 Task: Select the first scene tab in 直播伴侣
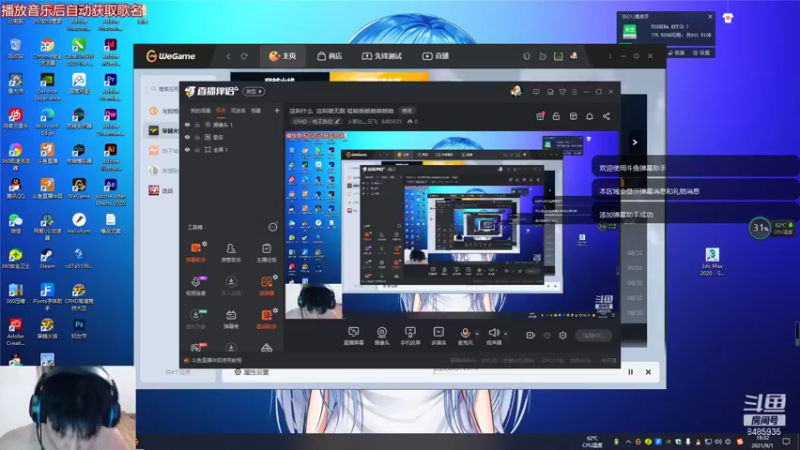tap(201, 110)
